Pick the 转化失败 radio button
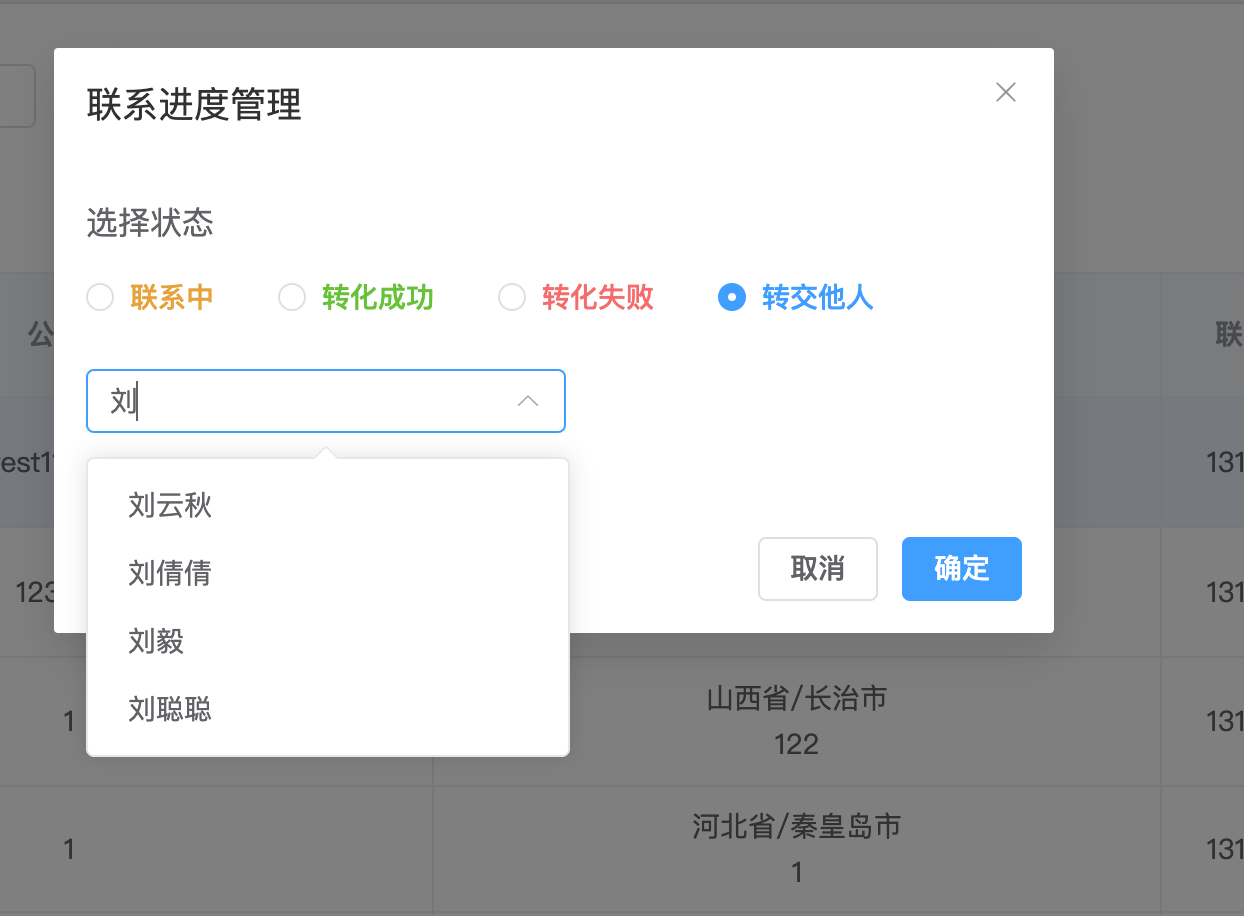This screenshot has height=916, width=1244. click(512, 298)
